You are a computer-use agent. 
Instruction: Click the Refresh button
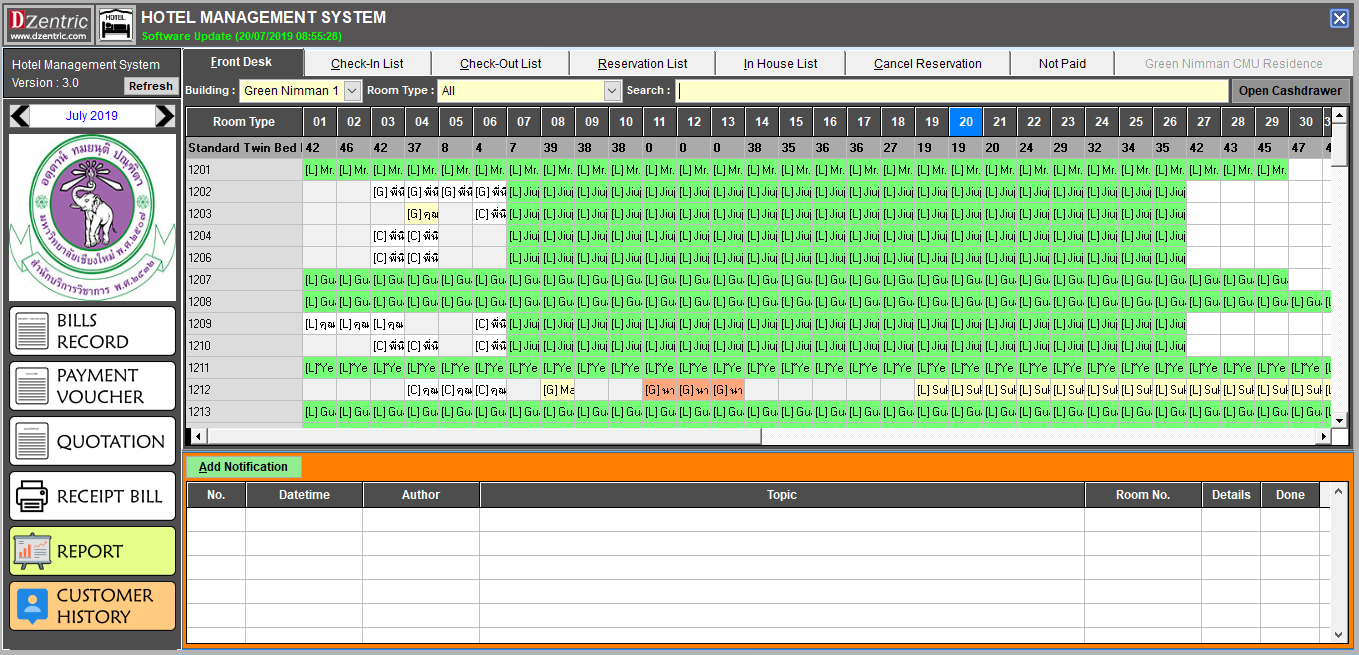(151, 86)
